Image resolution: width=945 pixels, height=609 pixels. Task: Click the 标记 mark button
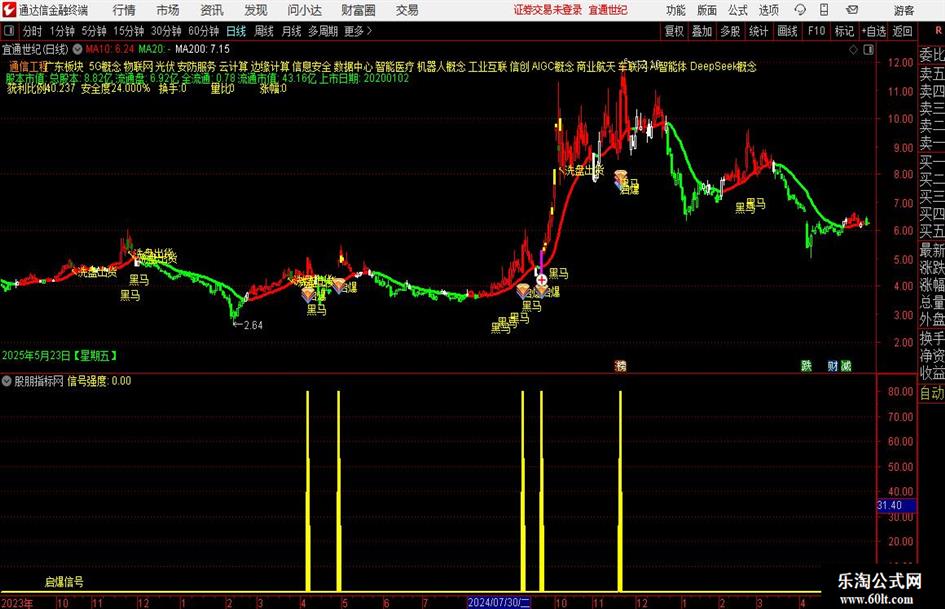pyautogui.click(x=844, y=31)
